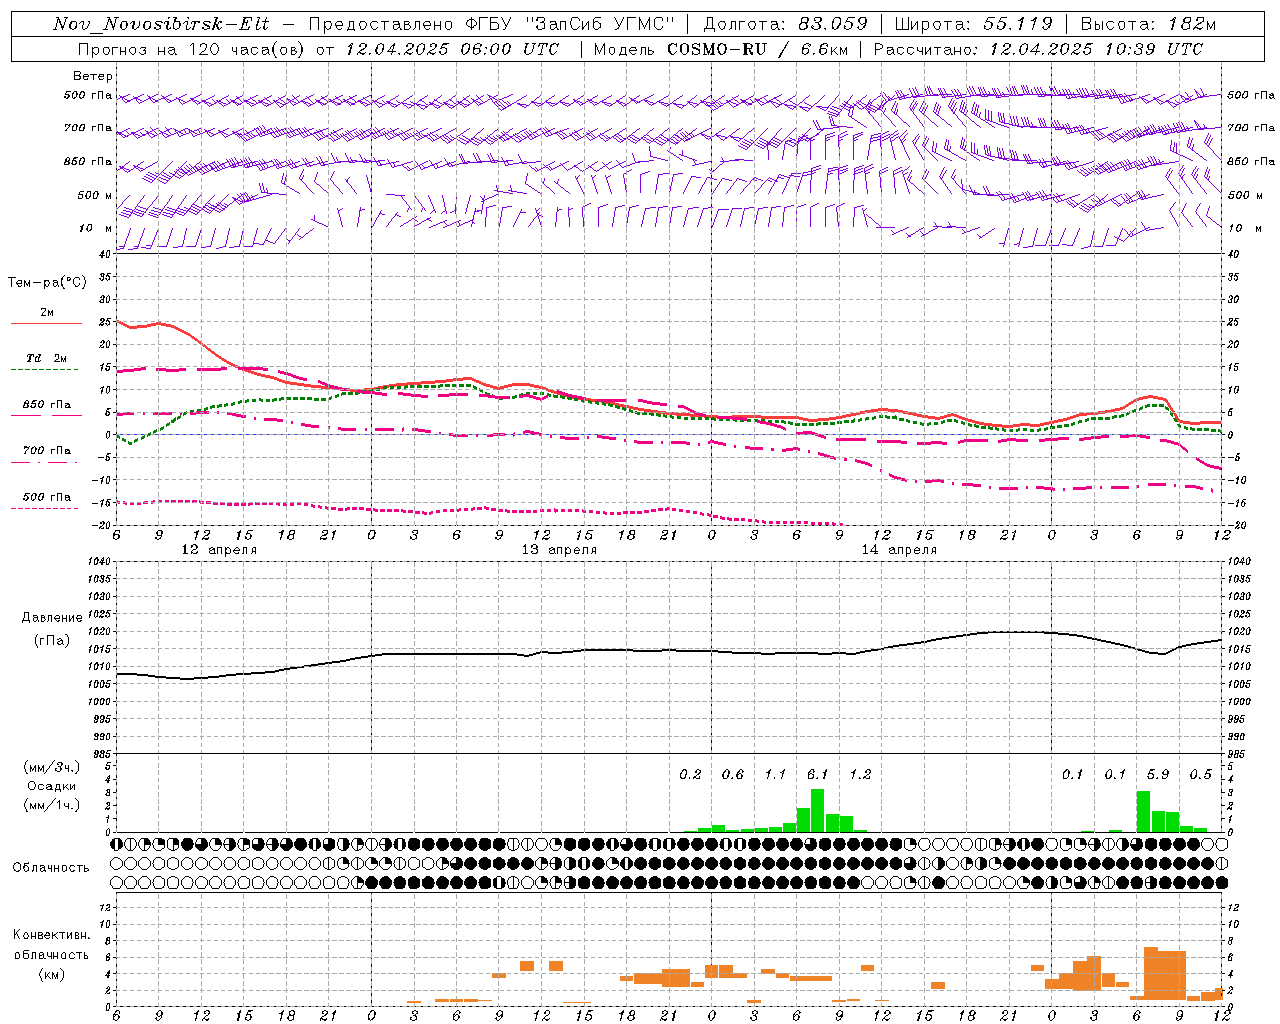
Task: Click the Облачность row label
Action: (x=51, y=868)
